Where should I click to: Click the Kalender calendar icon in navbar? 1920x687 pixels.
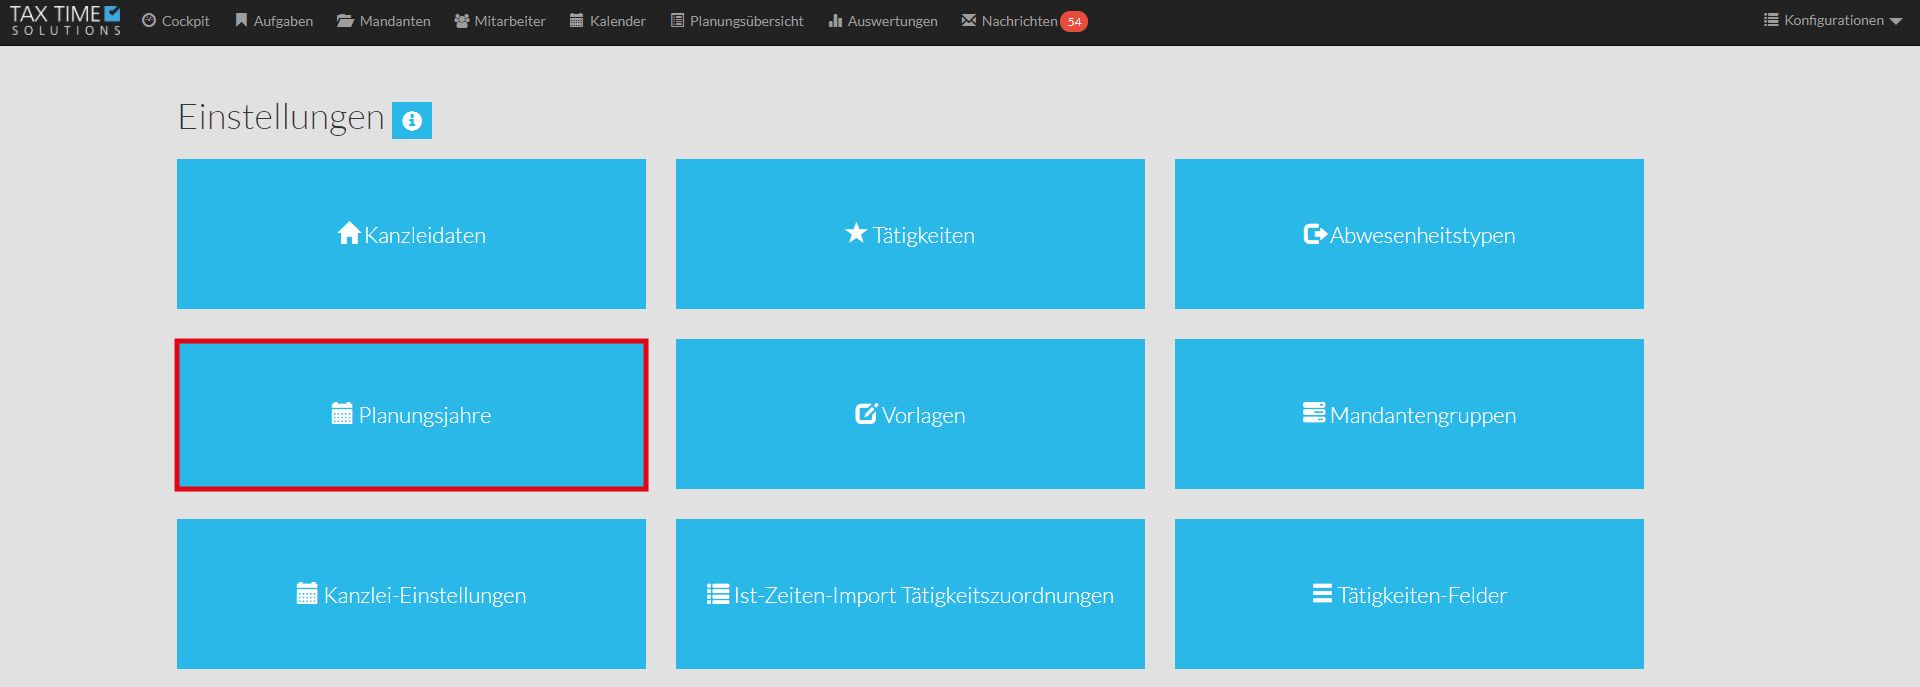(x=577, y=20)
